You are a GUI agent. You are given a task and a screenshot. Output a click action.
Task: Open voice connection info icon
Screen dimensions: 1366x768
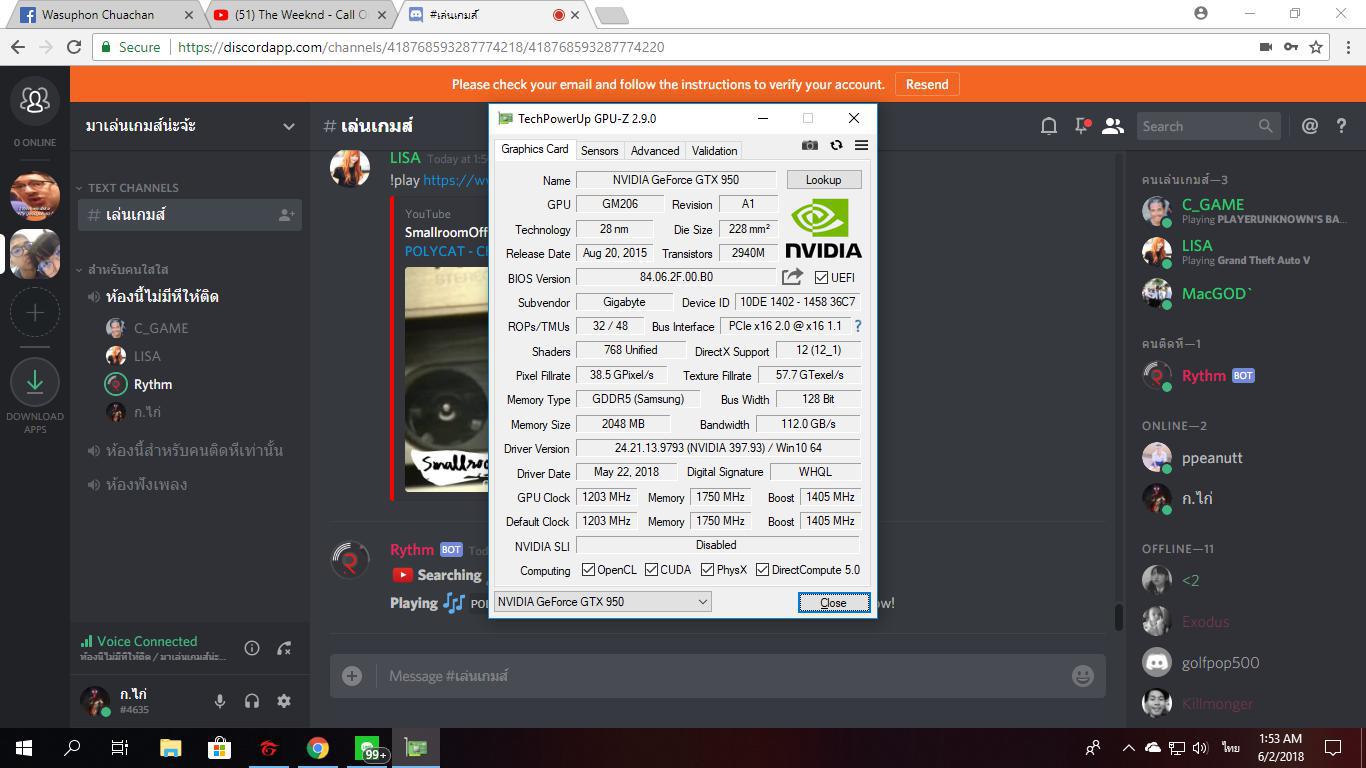pos(252,648)
